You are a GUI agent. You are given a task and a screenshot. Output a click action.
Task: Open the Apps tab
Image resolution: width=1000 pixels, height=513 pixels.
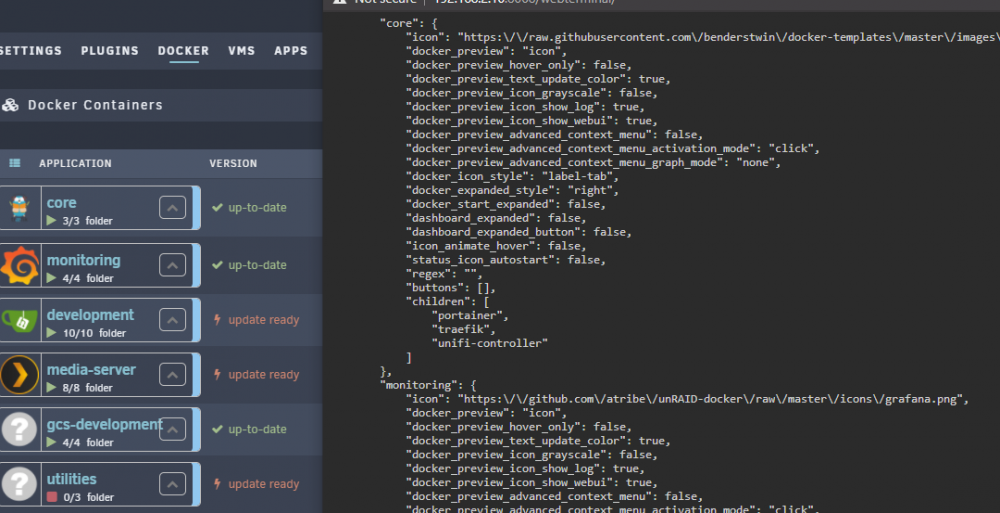[291, 50]
